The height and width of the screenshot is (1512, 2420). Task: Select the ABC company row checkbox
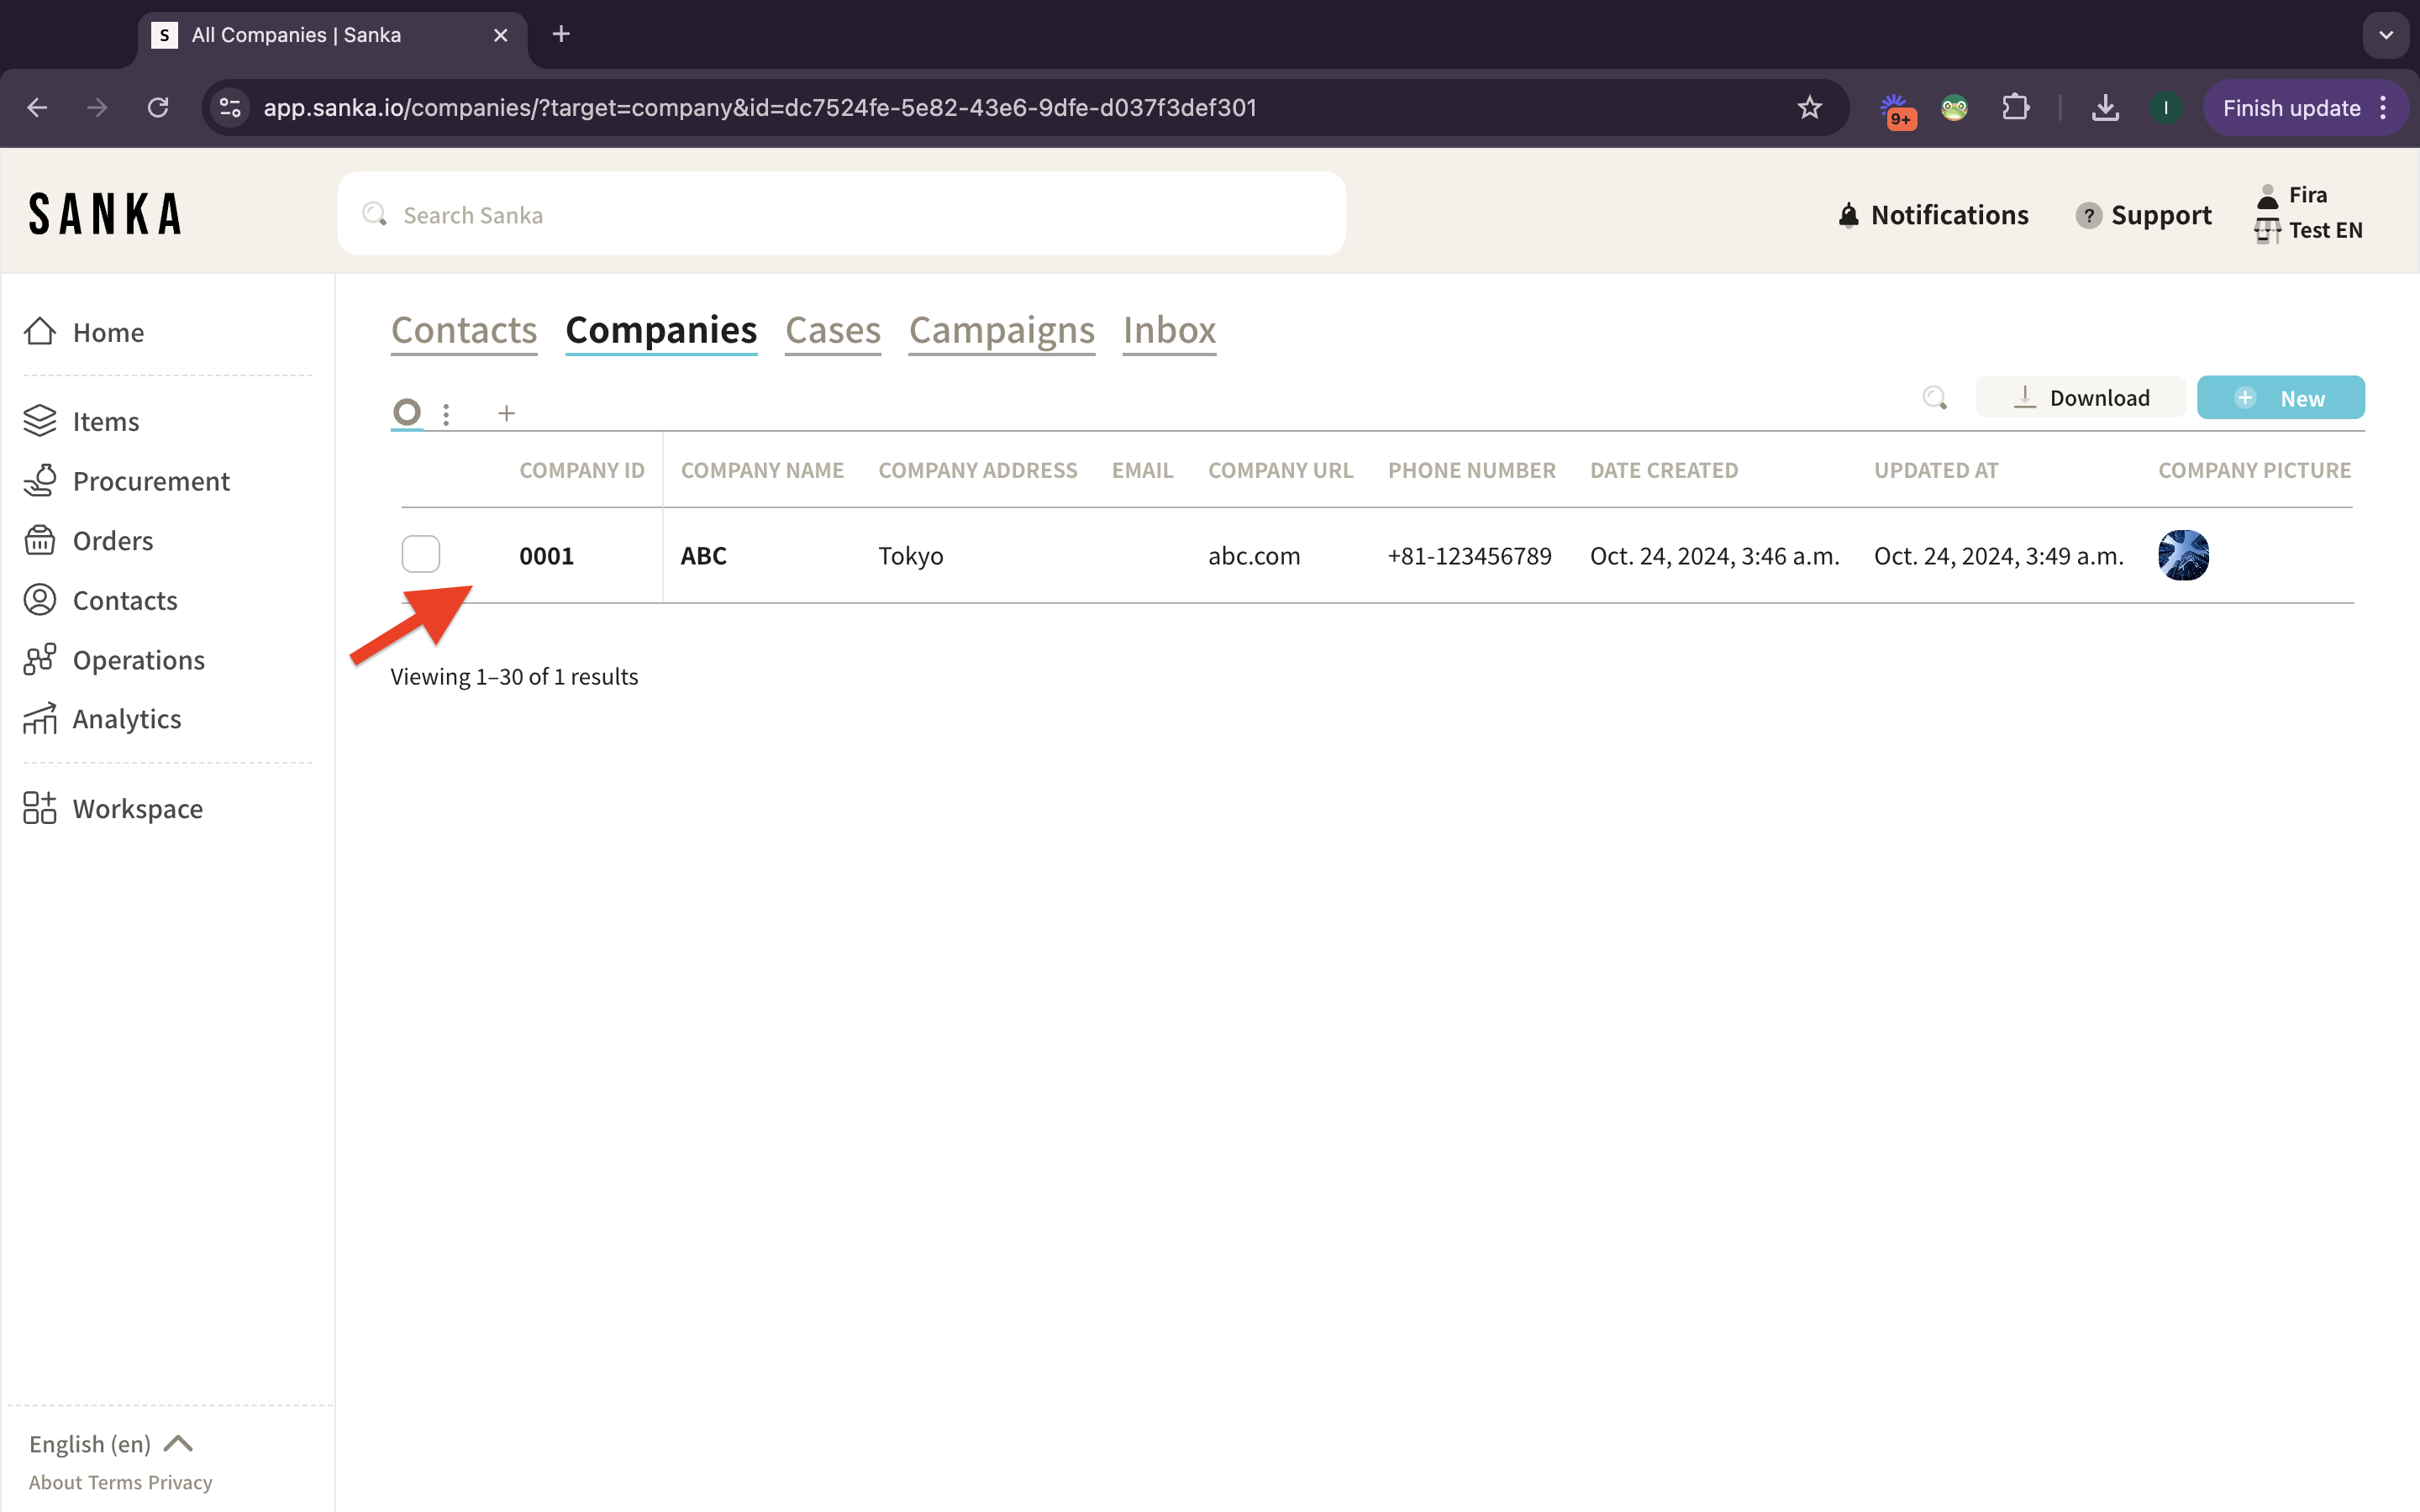tap(420, 554)
